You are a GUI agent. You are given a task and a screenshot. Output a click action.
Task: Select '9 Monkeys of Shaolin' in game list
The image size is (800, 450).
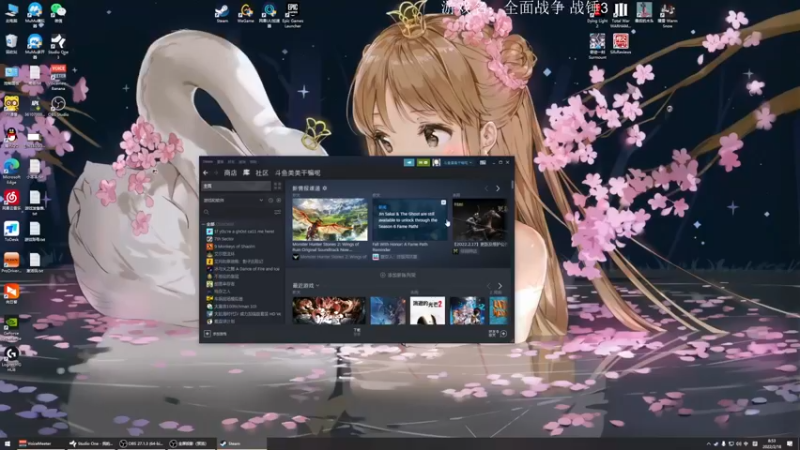[x=234, y=246]
